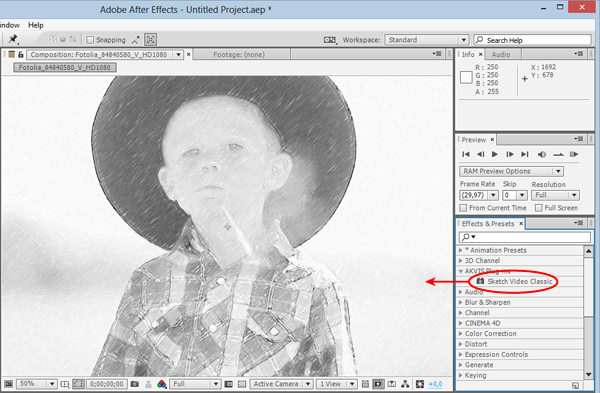Enable the Snapping checkbox
Image resolution: width=600 pixels, height=393 pixels.
(90, 40)
